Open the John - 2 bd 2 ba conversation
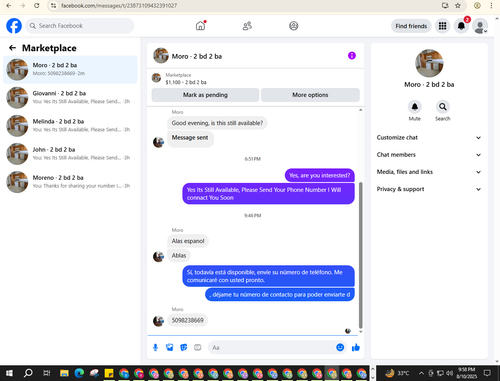 70,154
